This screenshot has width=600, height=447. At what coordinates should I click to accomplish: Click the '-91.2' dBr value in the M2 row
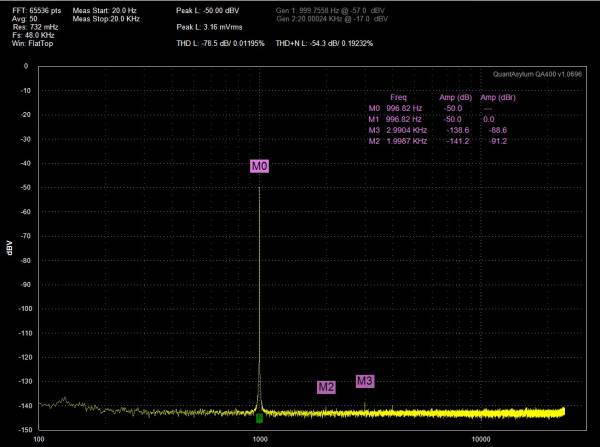tap(497, 141)
